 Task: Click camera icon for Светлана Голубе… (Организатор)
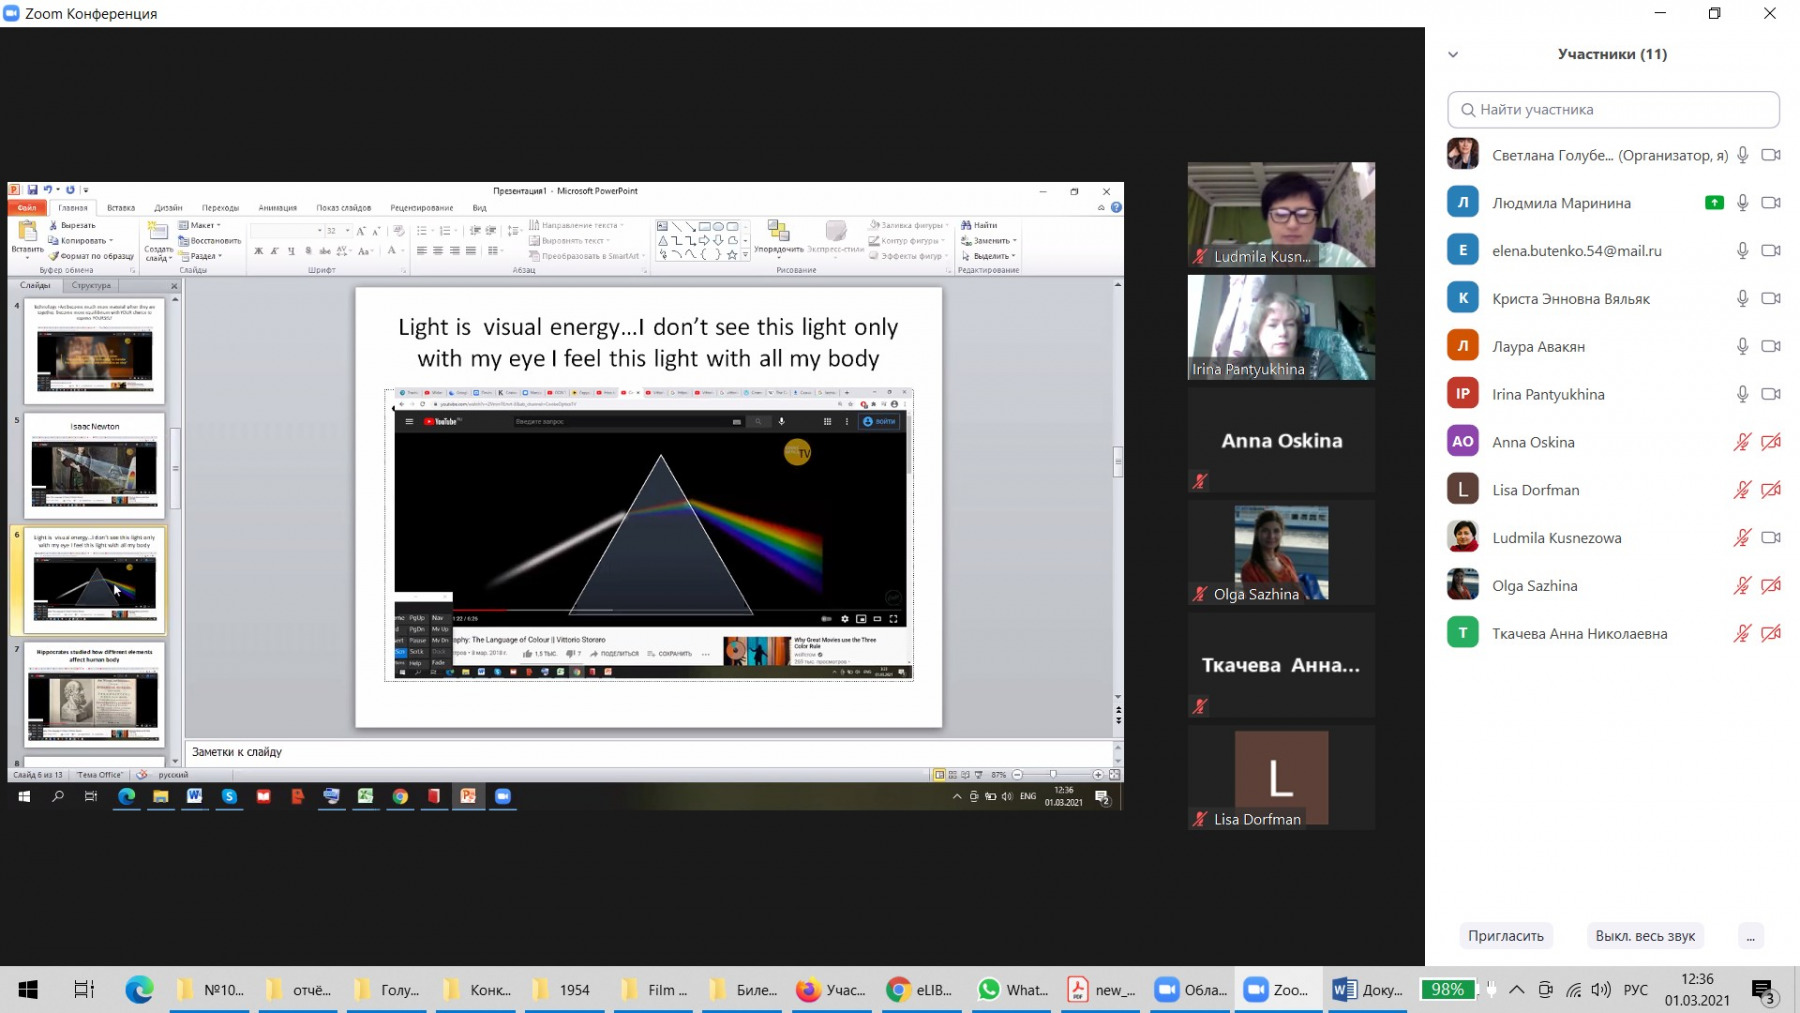coord(1771,155)
